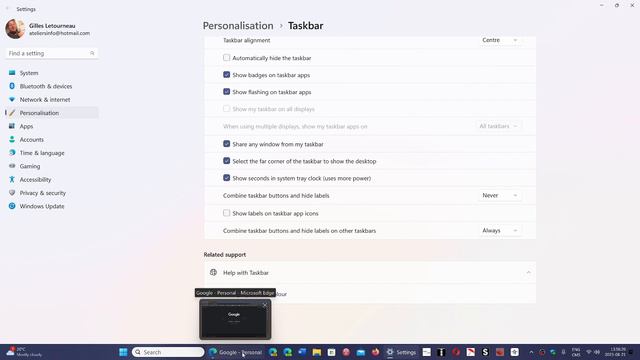Click the back arrow in Settings title bar
Image resolution: width=640 pixels, height=360 pixels.
7,9
